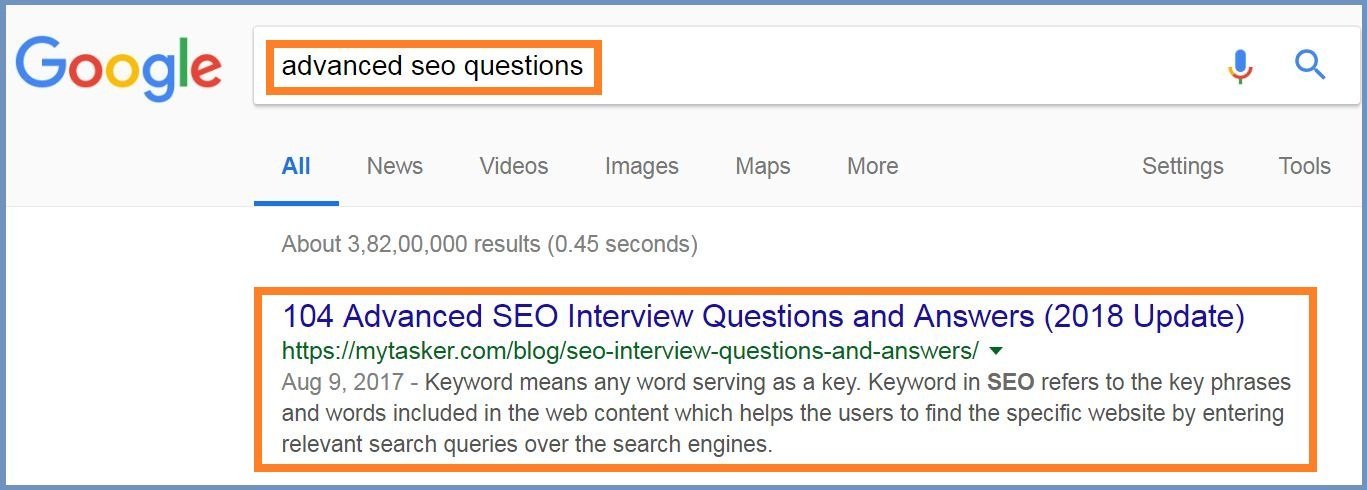Switch to the Videos tab
This screenshot has width=1367, height=490.
pos(513,166)
